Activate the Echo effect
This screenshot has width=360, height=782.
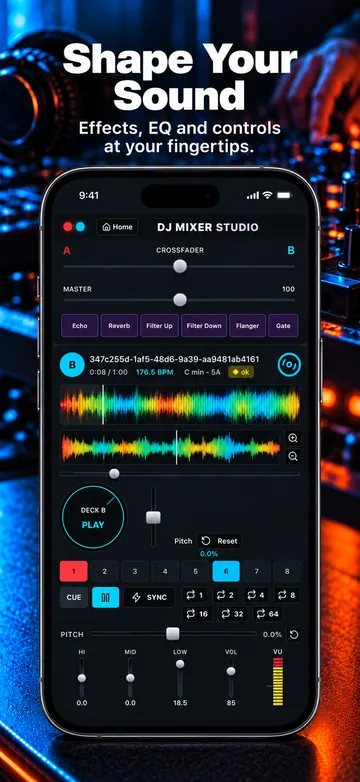[80, 326]
